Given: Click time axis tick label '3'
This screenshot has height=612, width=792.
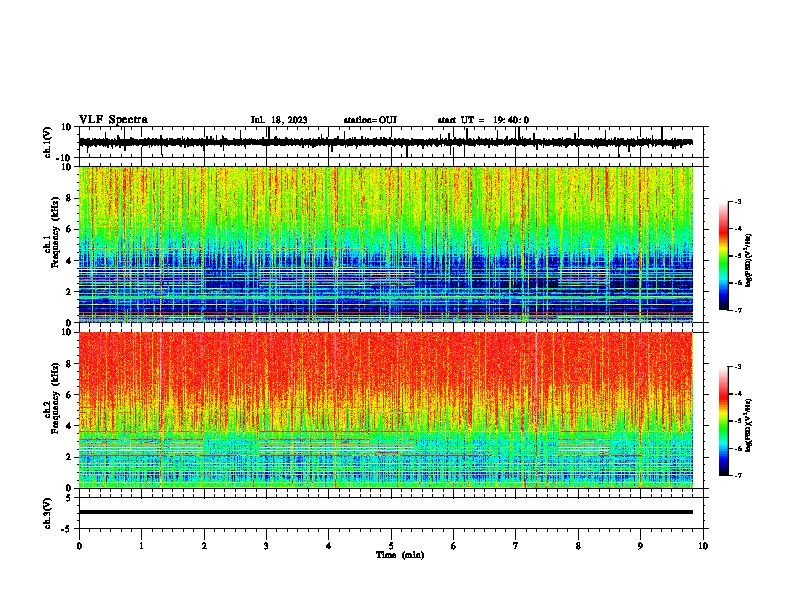Looking at the screenshot, I should pos(266,546).
